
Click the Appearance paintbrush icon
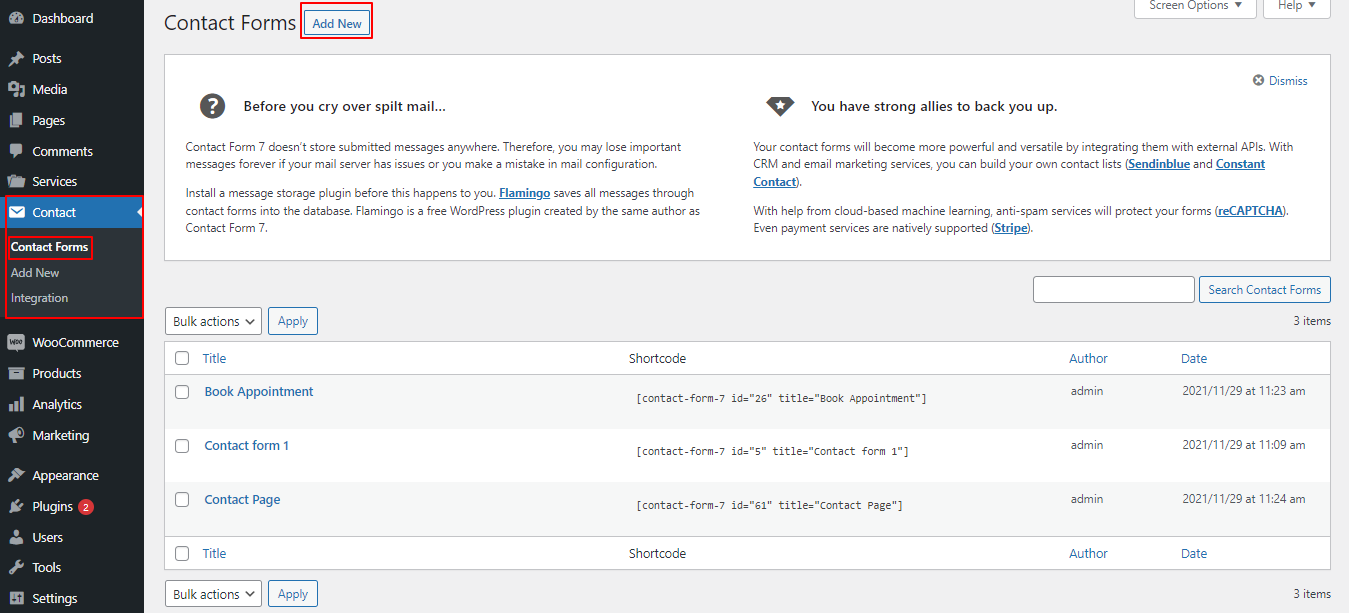coord(16,476)
